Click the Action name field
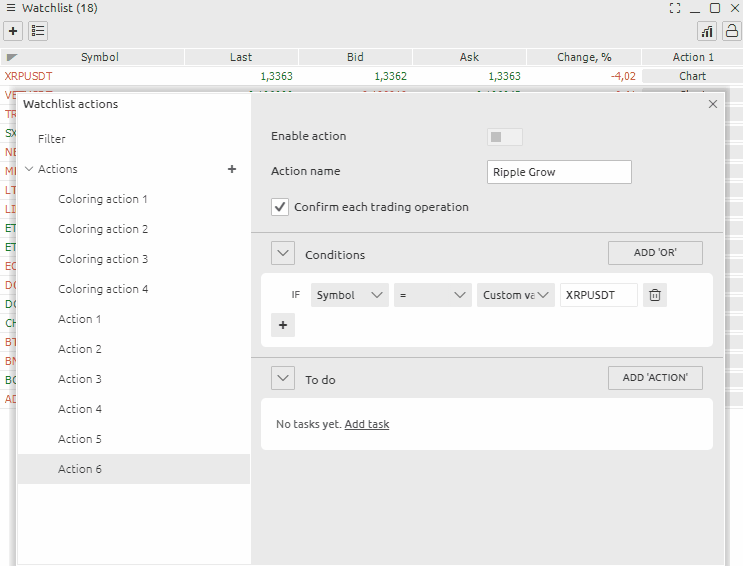Image resolution: width=743 pixels, height=566 pixels. [x=559, y=172]
